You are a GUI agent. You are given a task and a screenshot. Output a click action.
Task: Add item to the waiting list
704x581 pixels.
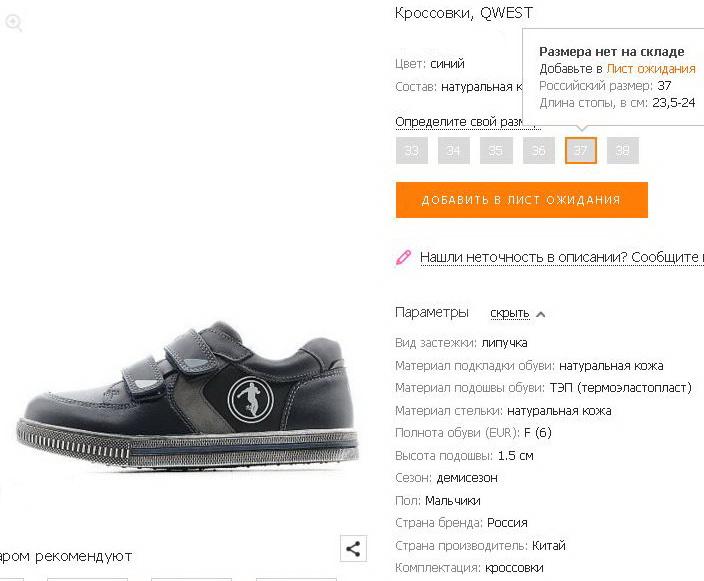click(x=522, y=200)
